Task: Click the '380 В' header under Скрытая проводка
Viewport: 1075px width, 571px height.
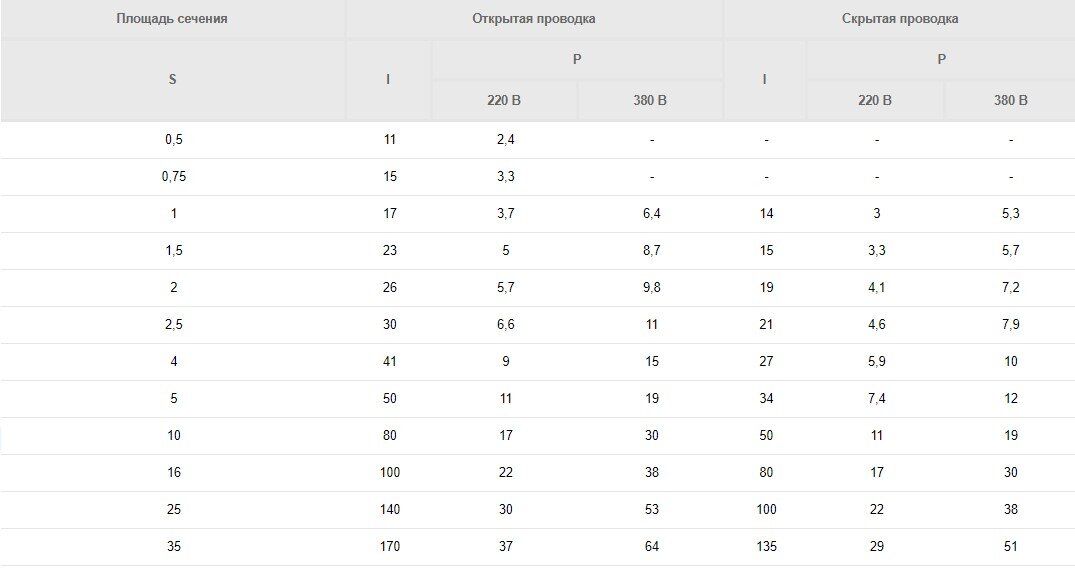Action: tap(1011, 101)
